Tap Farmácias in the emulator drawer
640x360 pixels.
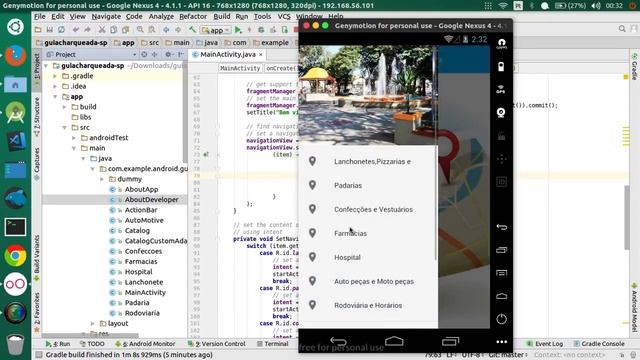click(x=368, y=233)
